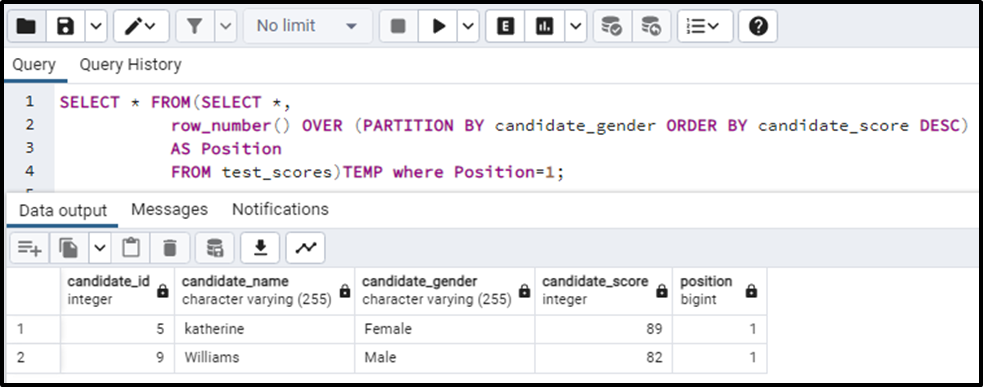This screenshot has height=387, width=983.
Task: Switch to the Messages tab
Action: (169, 209)
